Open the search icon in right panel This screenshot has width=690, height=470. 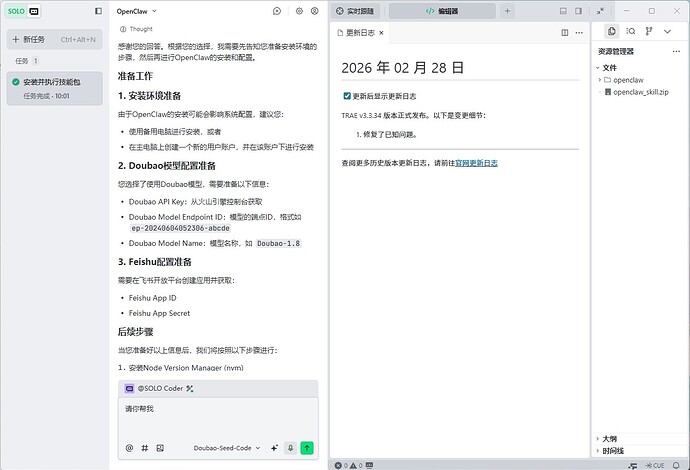631,32
